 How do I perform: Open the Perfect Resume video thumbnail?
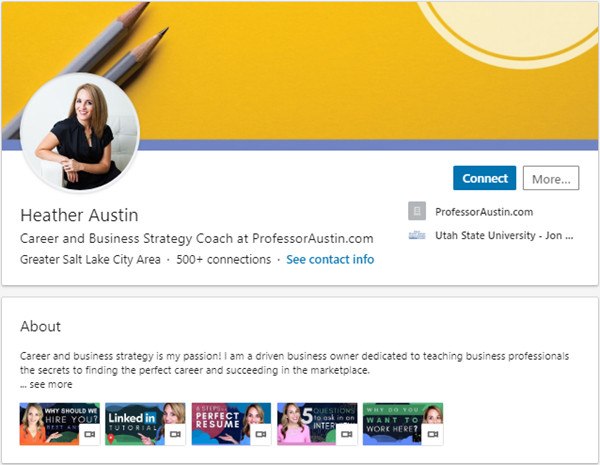[231, 424]
